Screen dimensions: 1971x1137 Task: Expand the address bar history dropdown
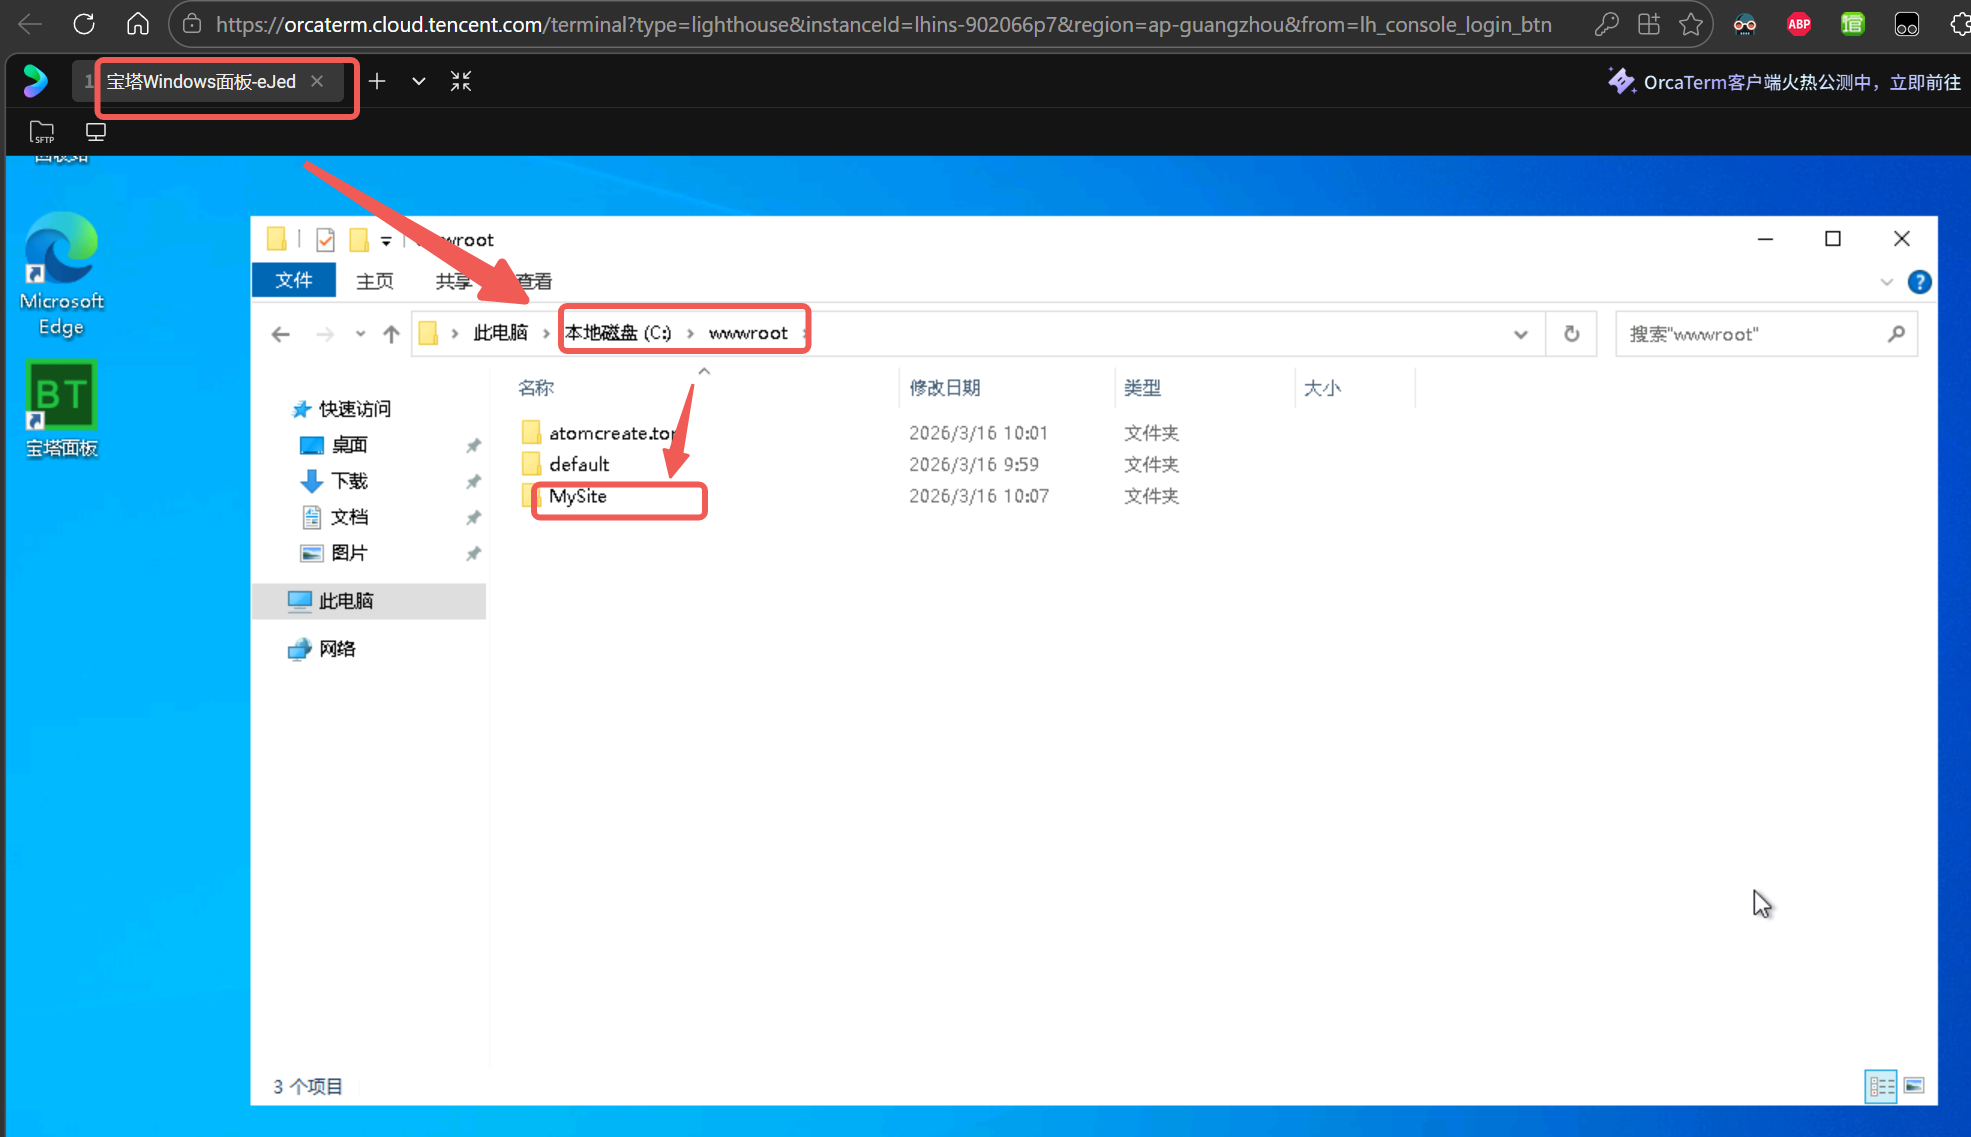click(x=1521, y=334)
